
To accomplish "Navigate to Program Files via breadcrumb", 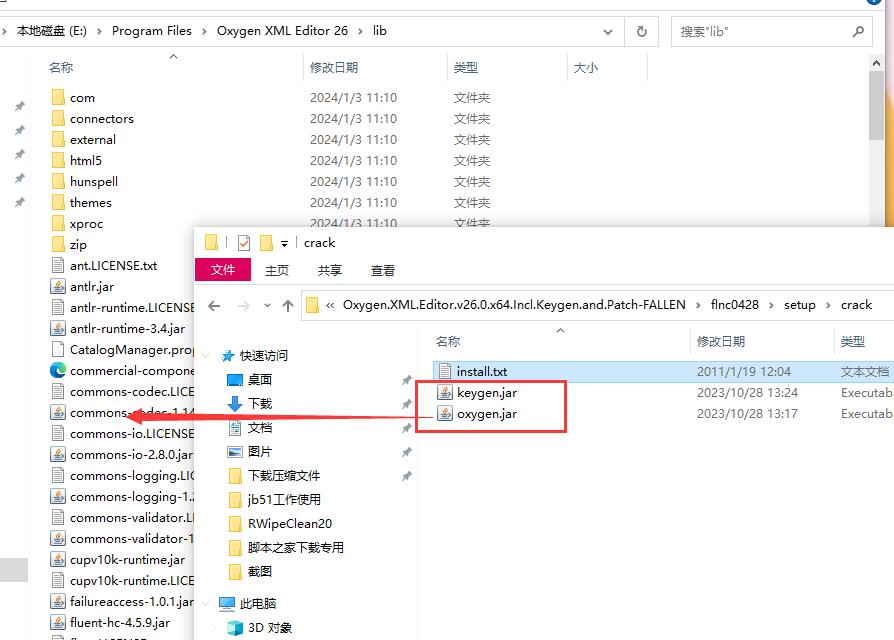I will point(152,31).
